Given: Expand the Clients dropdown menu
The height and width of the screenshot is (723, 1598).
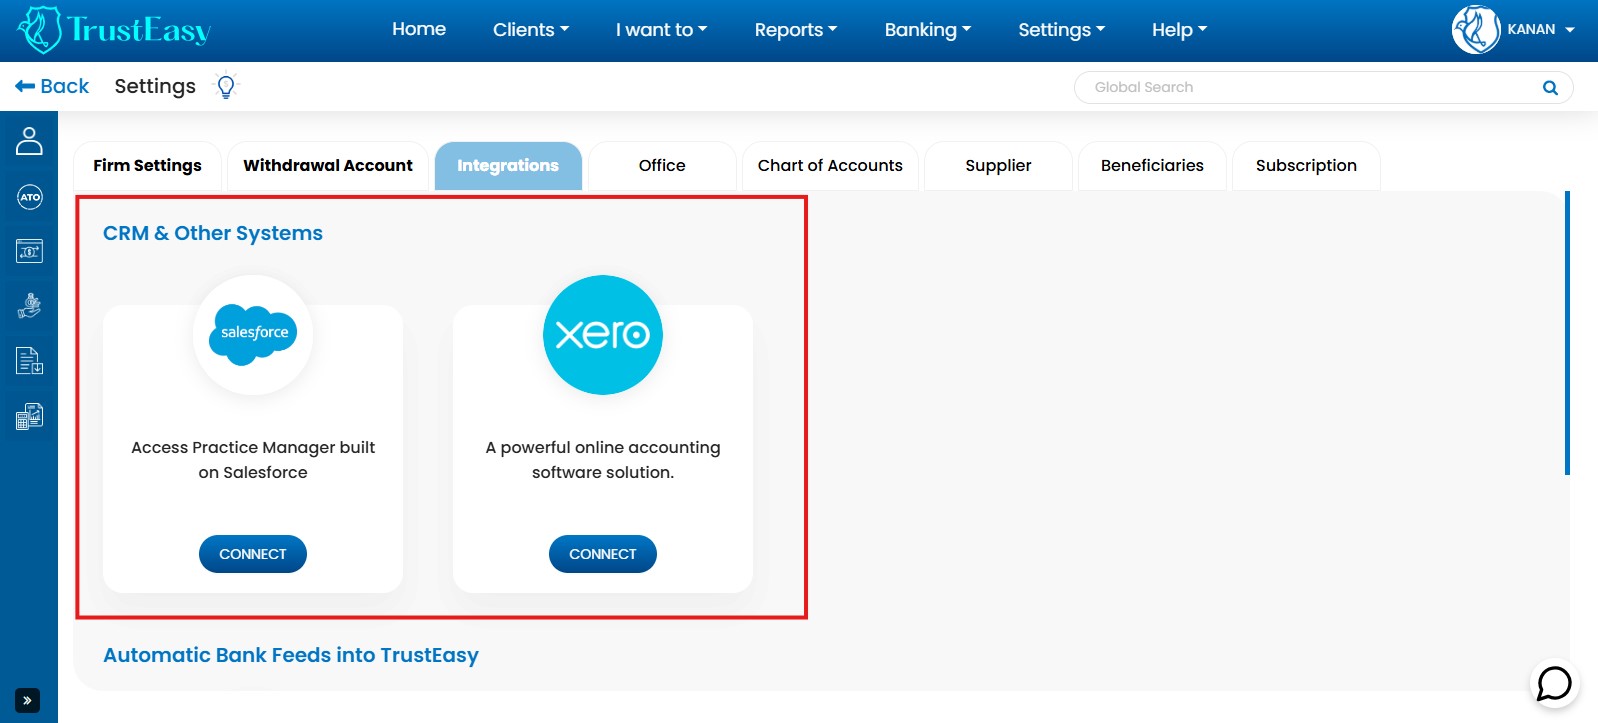Looking at the screenshot, I should click(x=530, y=30).
